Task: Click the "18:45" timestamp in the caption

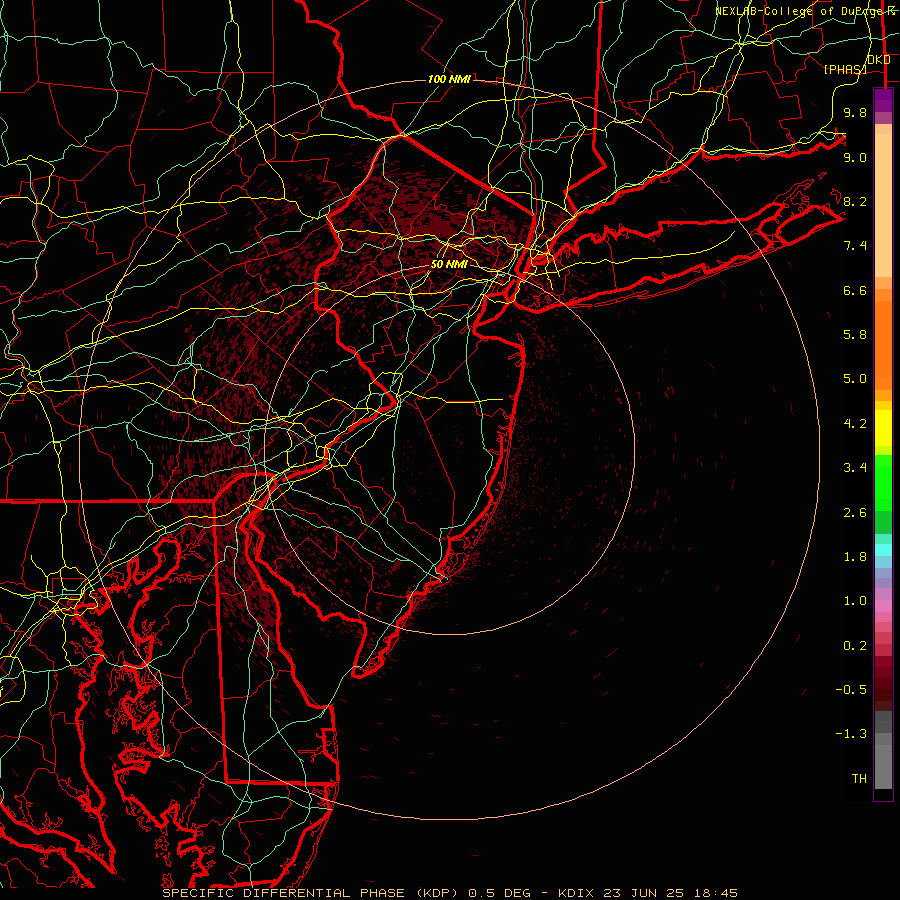Action: tap(718, 893)
